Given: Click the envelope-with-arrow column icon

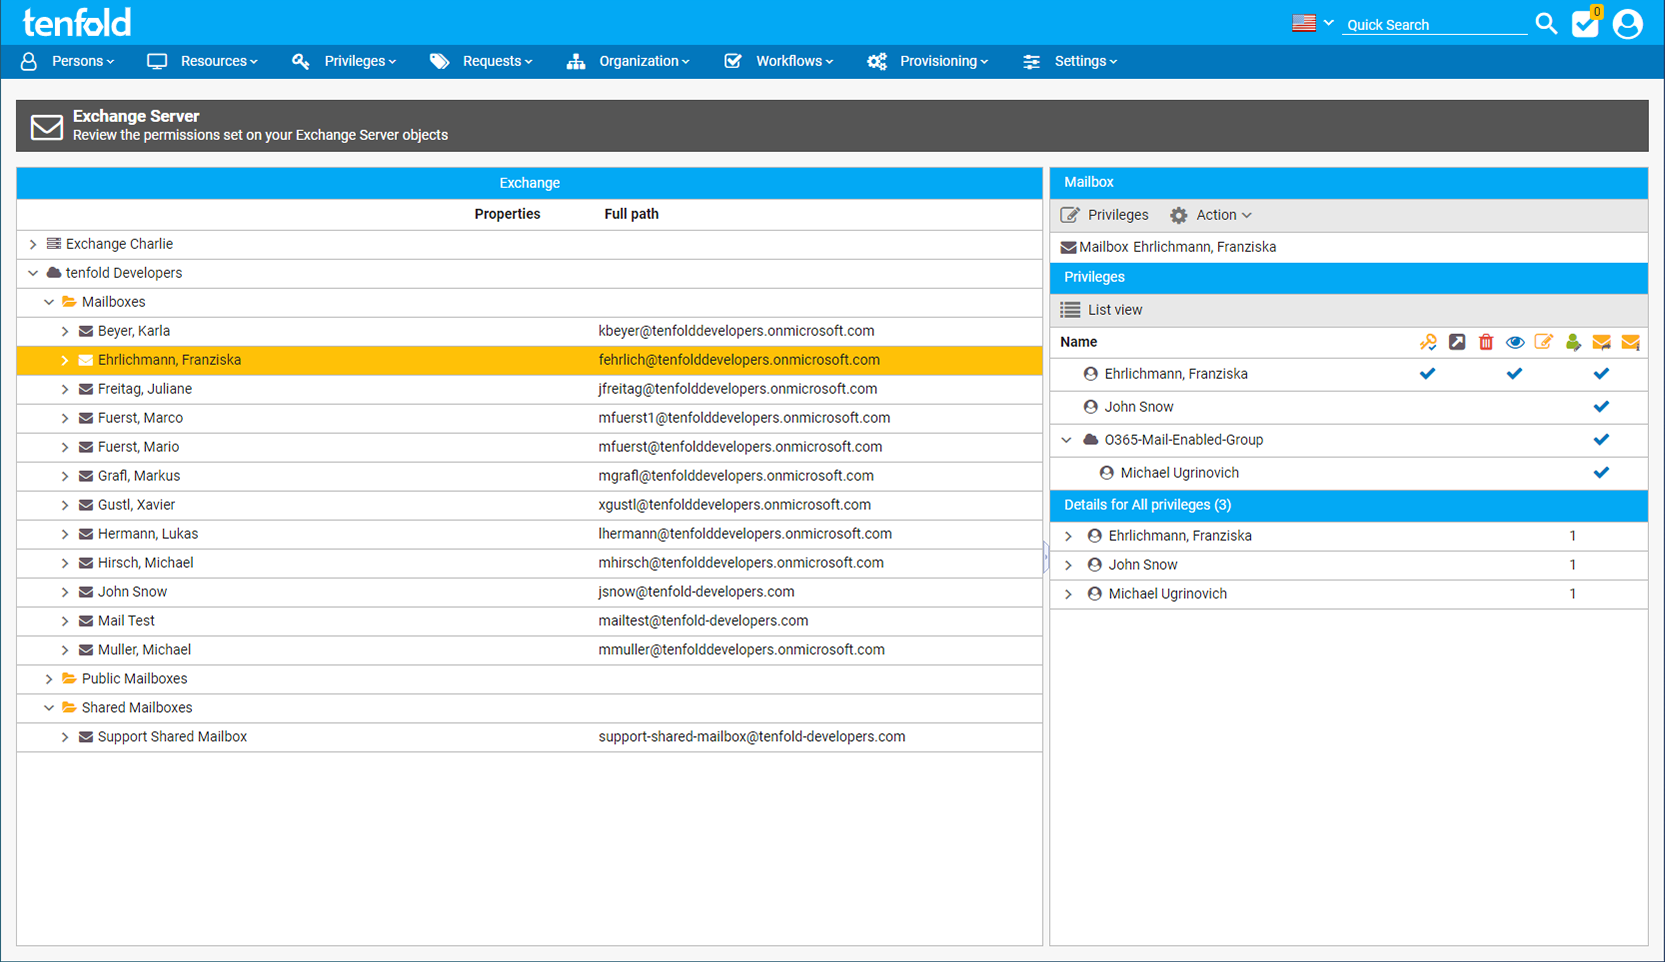Looking at the screenshot, I should (x=1602, y=342).
